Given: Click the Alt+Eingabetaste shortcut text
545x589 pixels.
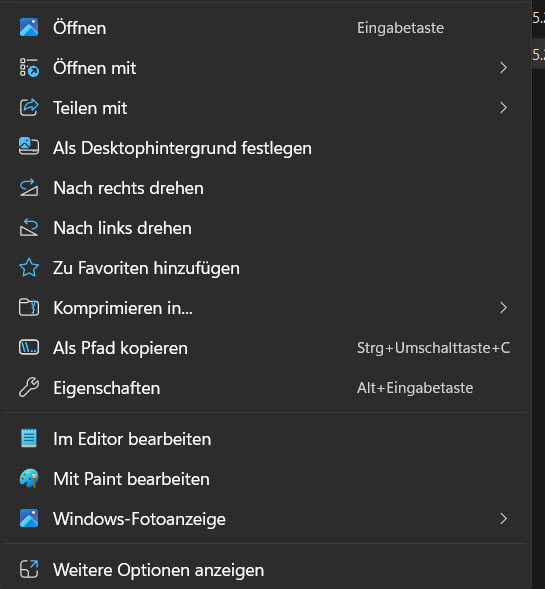Looking at the screenshot, I should [415, 388].
